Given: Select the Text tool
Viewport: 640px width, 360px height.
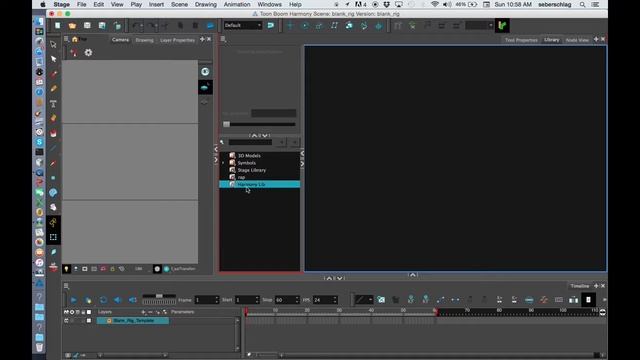Looking at the screenshot, I should [x=53, y=104].
